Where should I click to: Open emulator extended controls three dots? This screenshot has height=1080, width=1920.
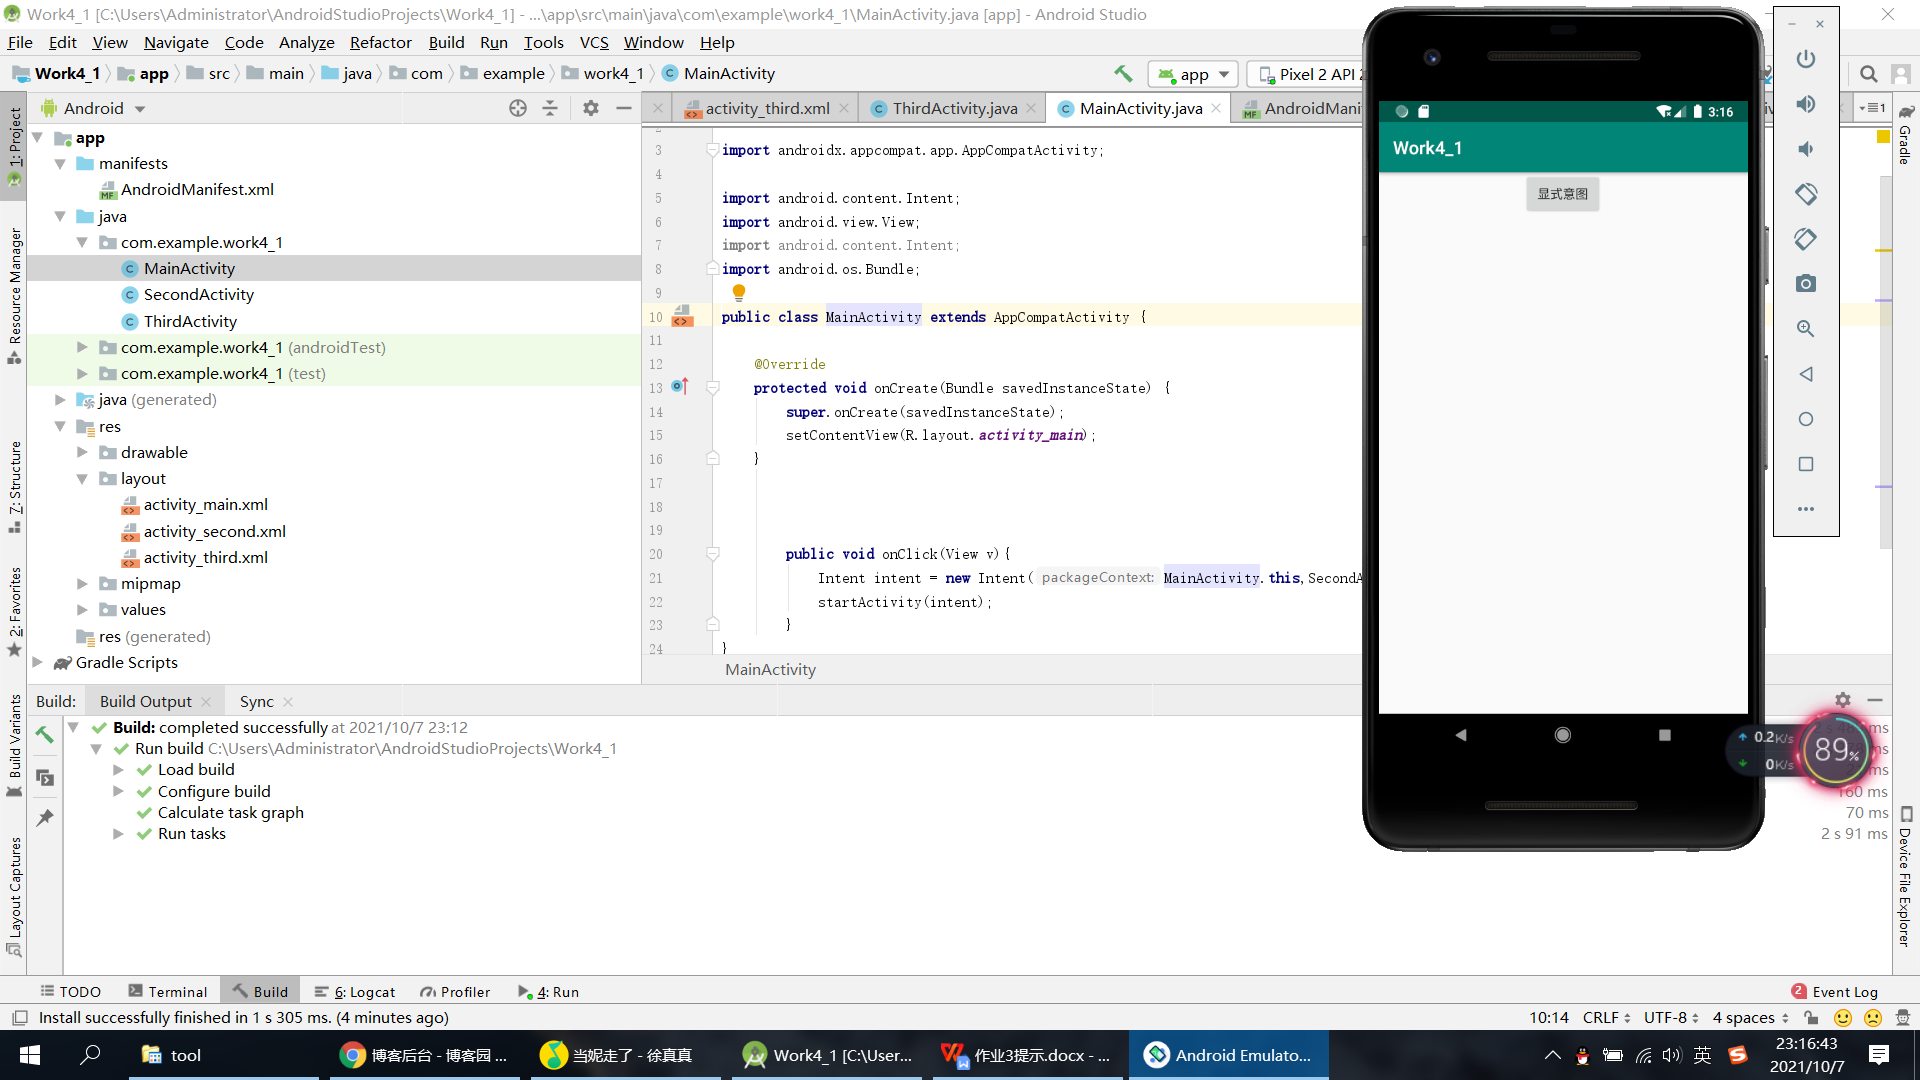pyautogui.click(x=1805, y=509)
